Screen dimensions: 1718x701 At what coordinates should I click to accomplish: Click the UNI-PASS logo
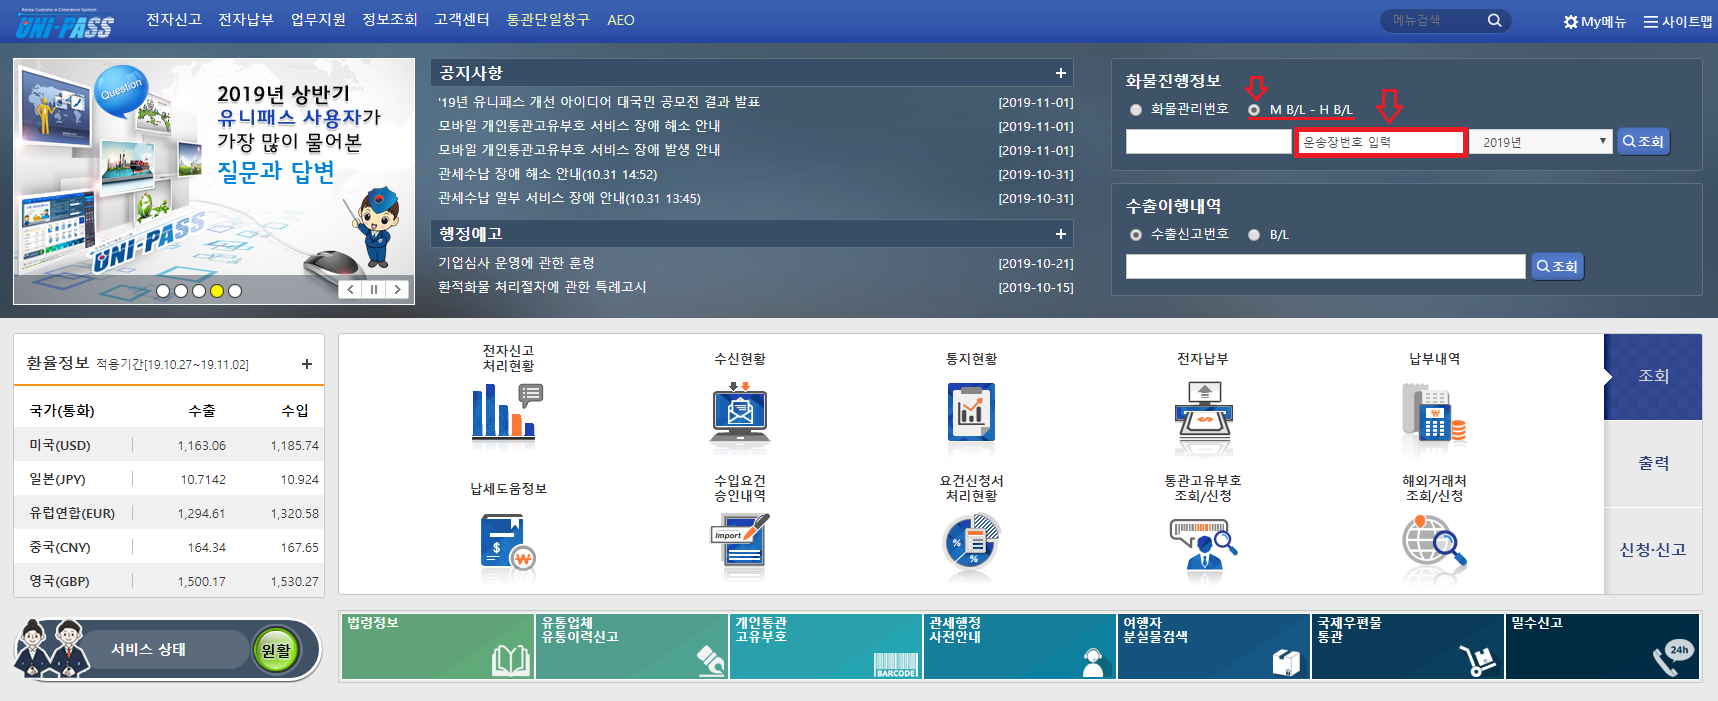[65, 23]
